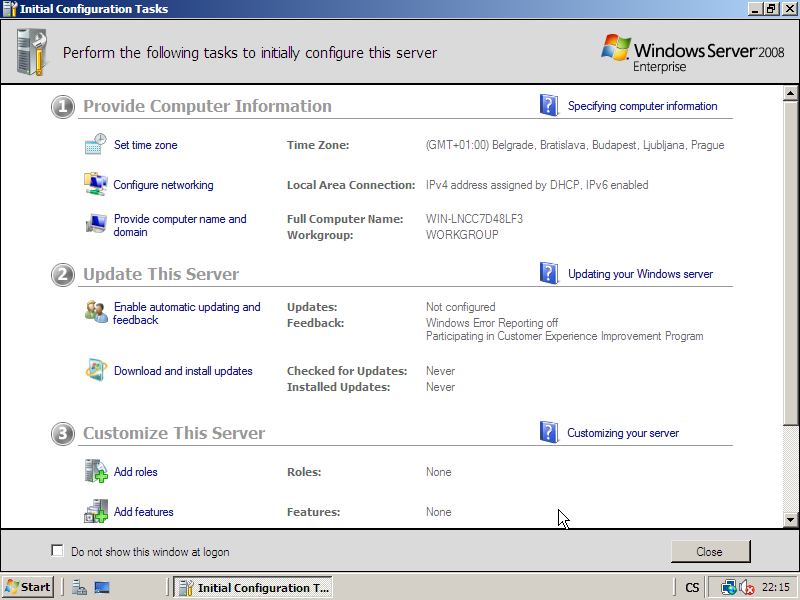The image size is (800, 600).
Task: Click the scrollbar up arrow
Action: tap(790, 93)
